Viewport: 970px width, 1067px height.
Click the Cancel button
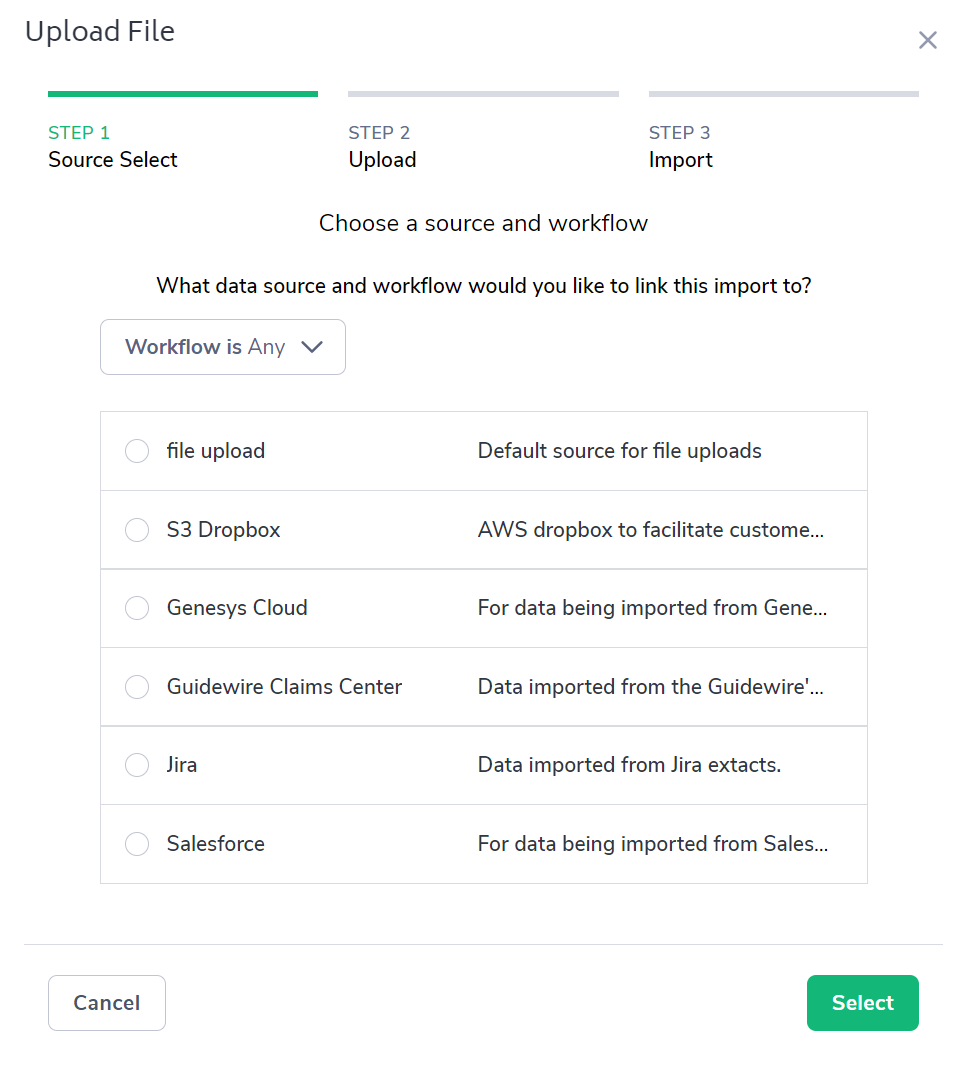coord(107,1003)
